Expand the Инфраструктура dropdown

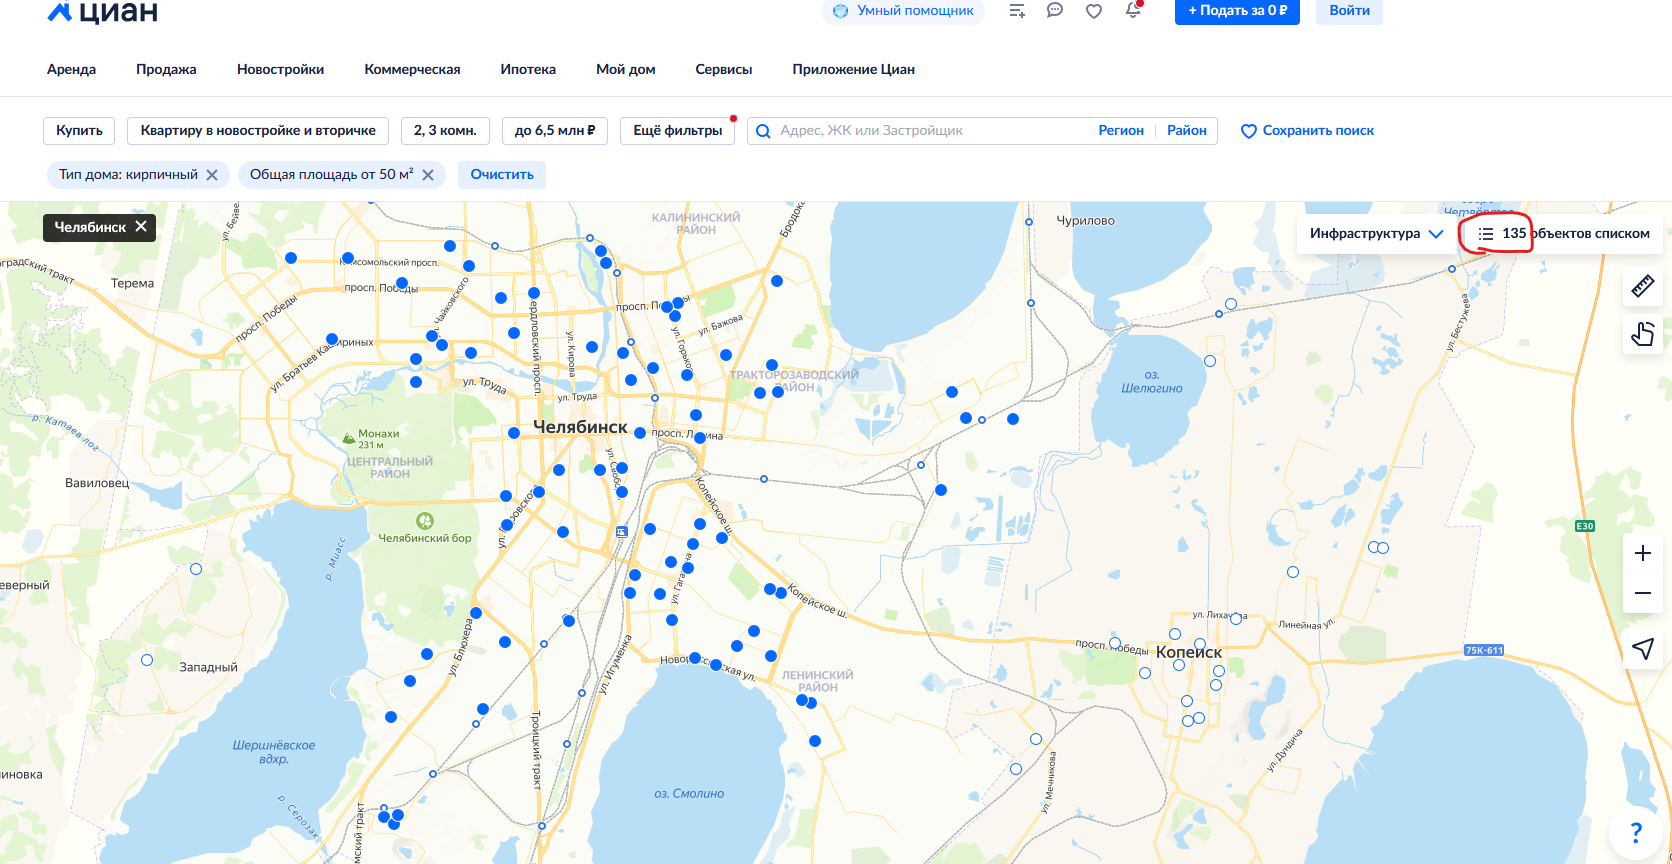point(1376,234)
